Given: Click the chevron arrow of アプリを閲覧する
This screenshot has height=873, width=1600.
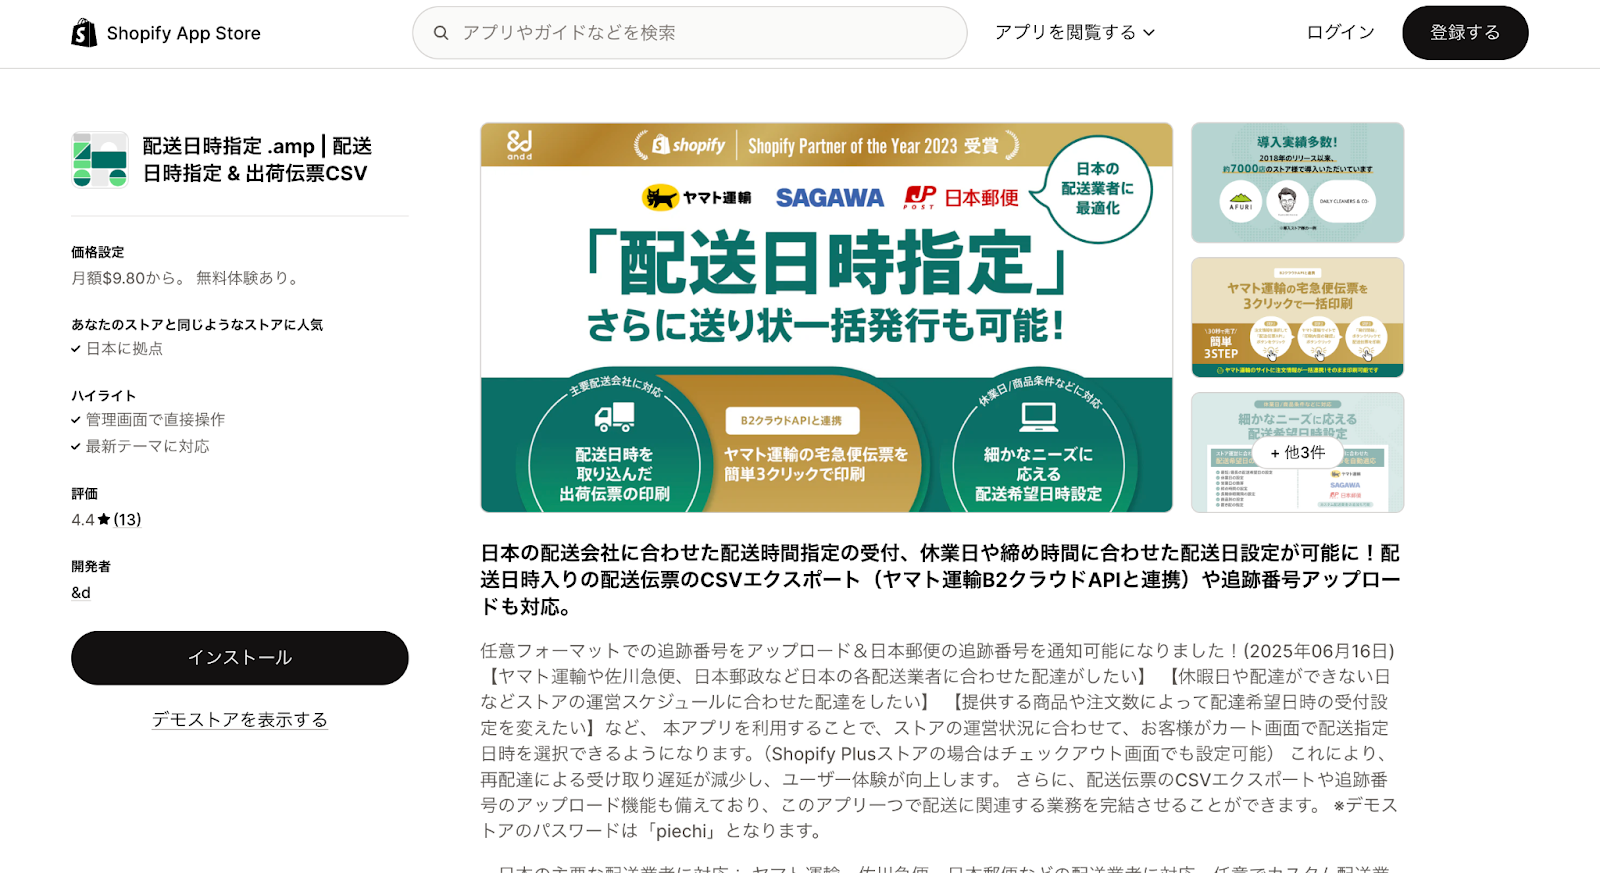Looking at the screenshot, I should point(1149,33).
